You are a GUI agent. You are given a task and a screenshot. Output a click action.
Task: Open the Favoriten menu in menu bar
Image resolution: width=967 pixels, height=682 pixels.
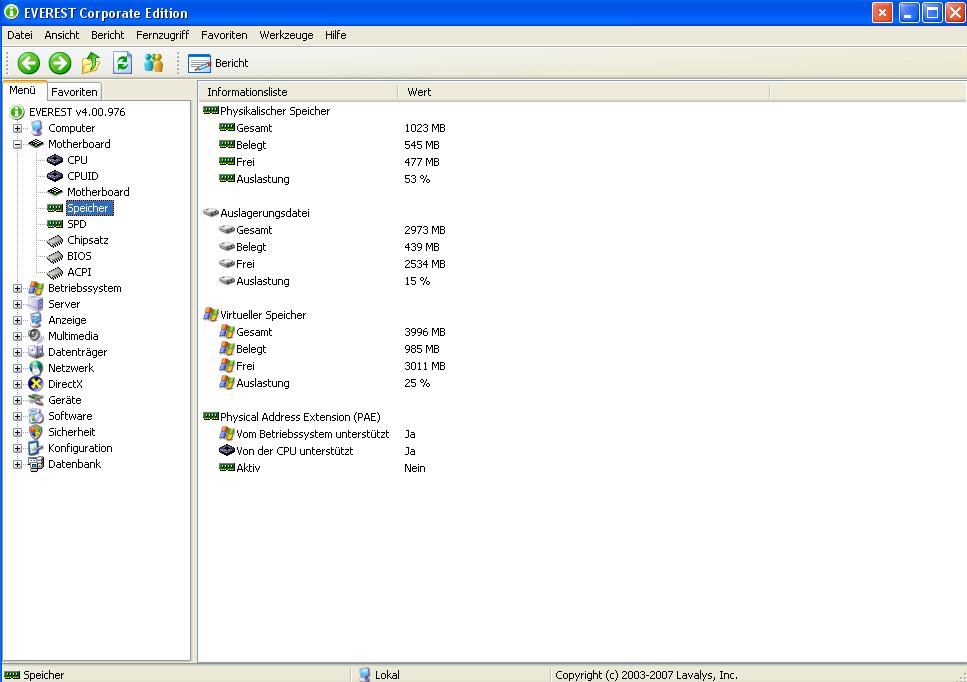tap(224, 35)
